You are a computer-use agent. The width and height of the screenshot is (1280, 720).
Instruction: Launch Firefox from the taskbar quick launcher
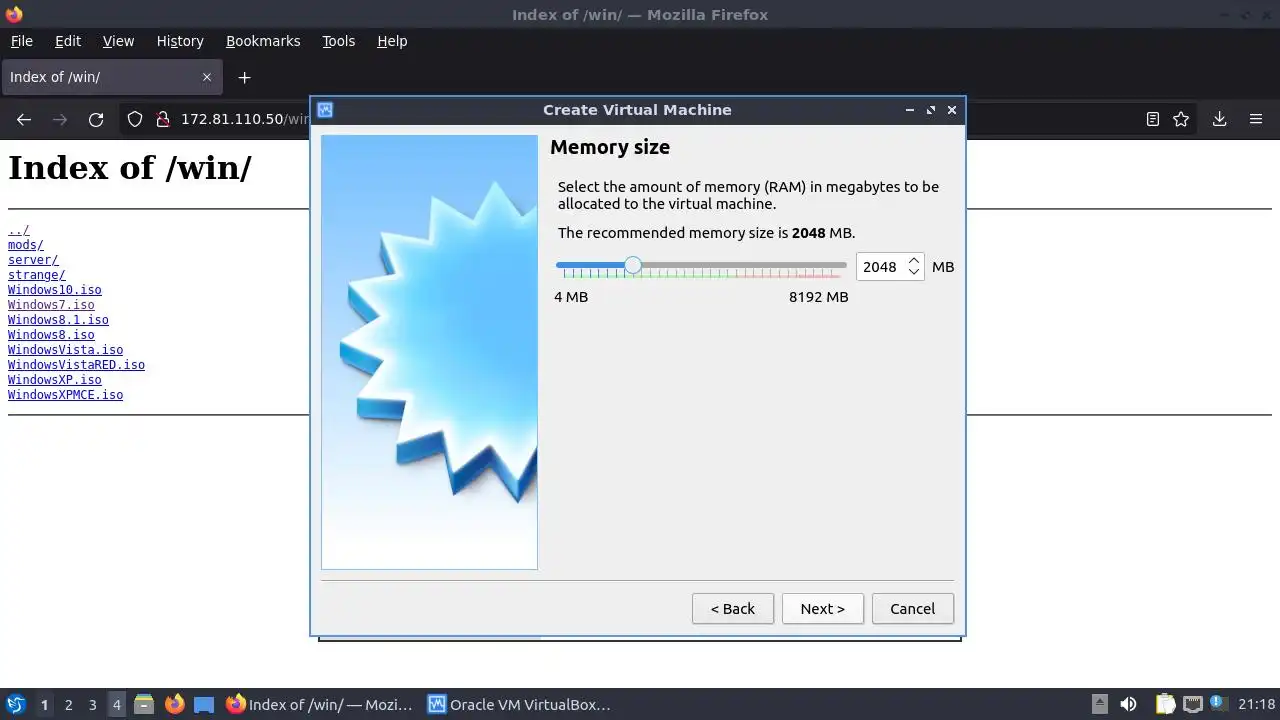click(174, 704)
